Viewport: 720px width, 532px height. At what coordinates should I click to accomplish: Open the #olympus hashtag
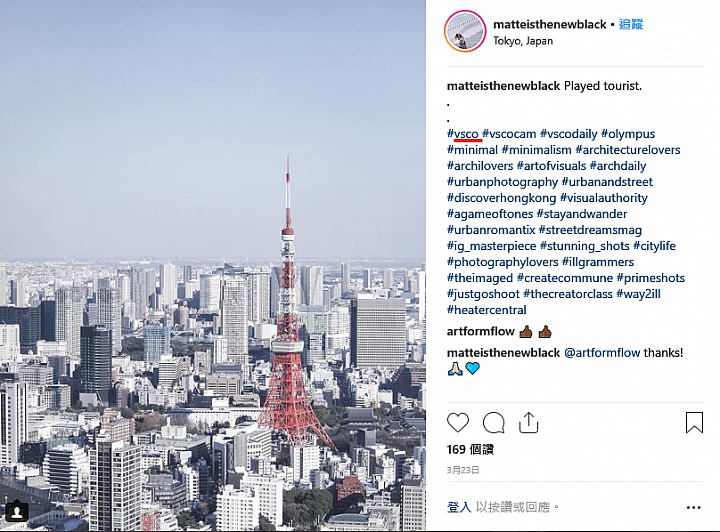pos(628,134)
